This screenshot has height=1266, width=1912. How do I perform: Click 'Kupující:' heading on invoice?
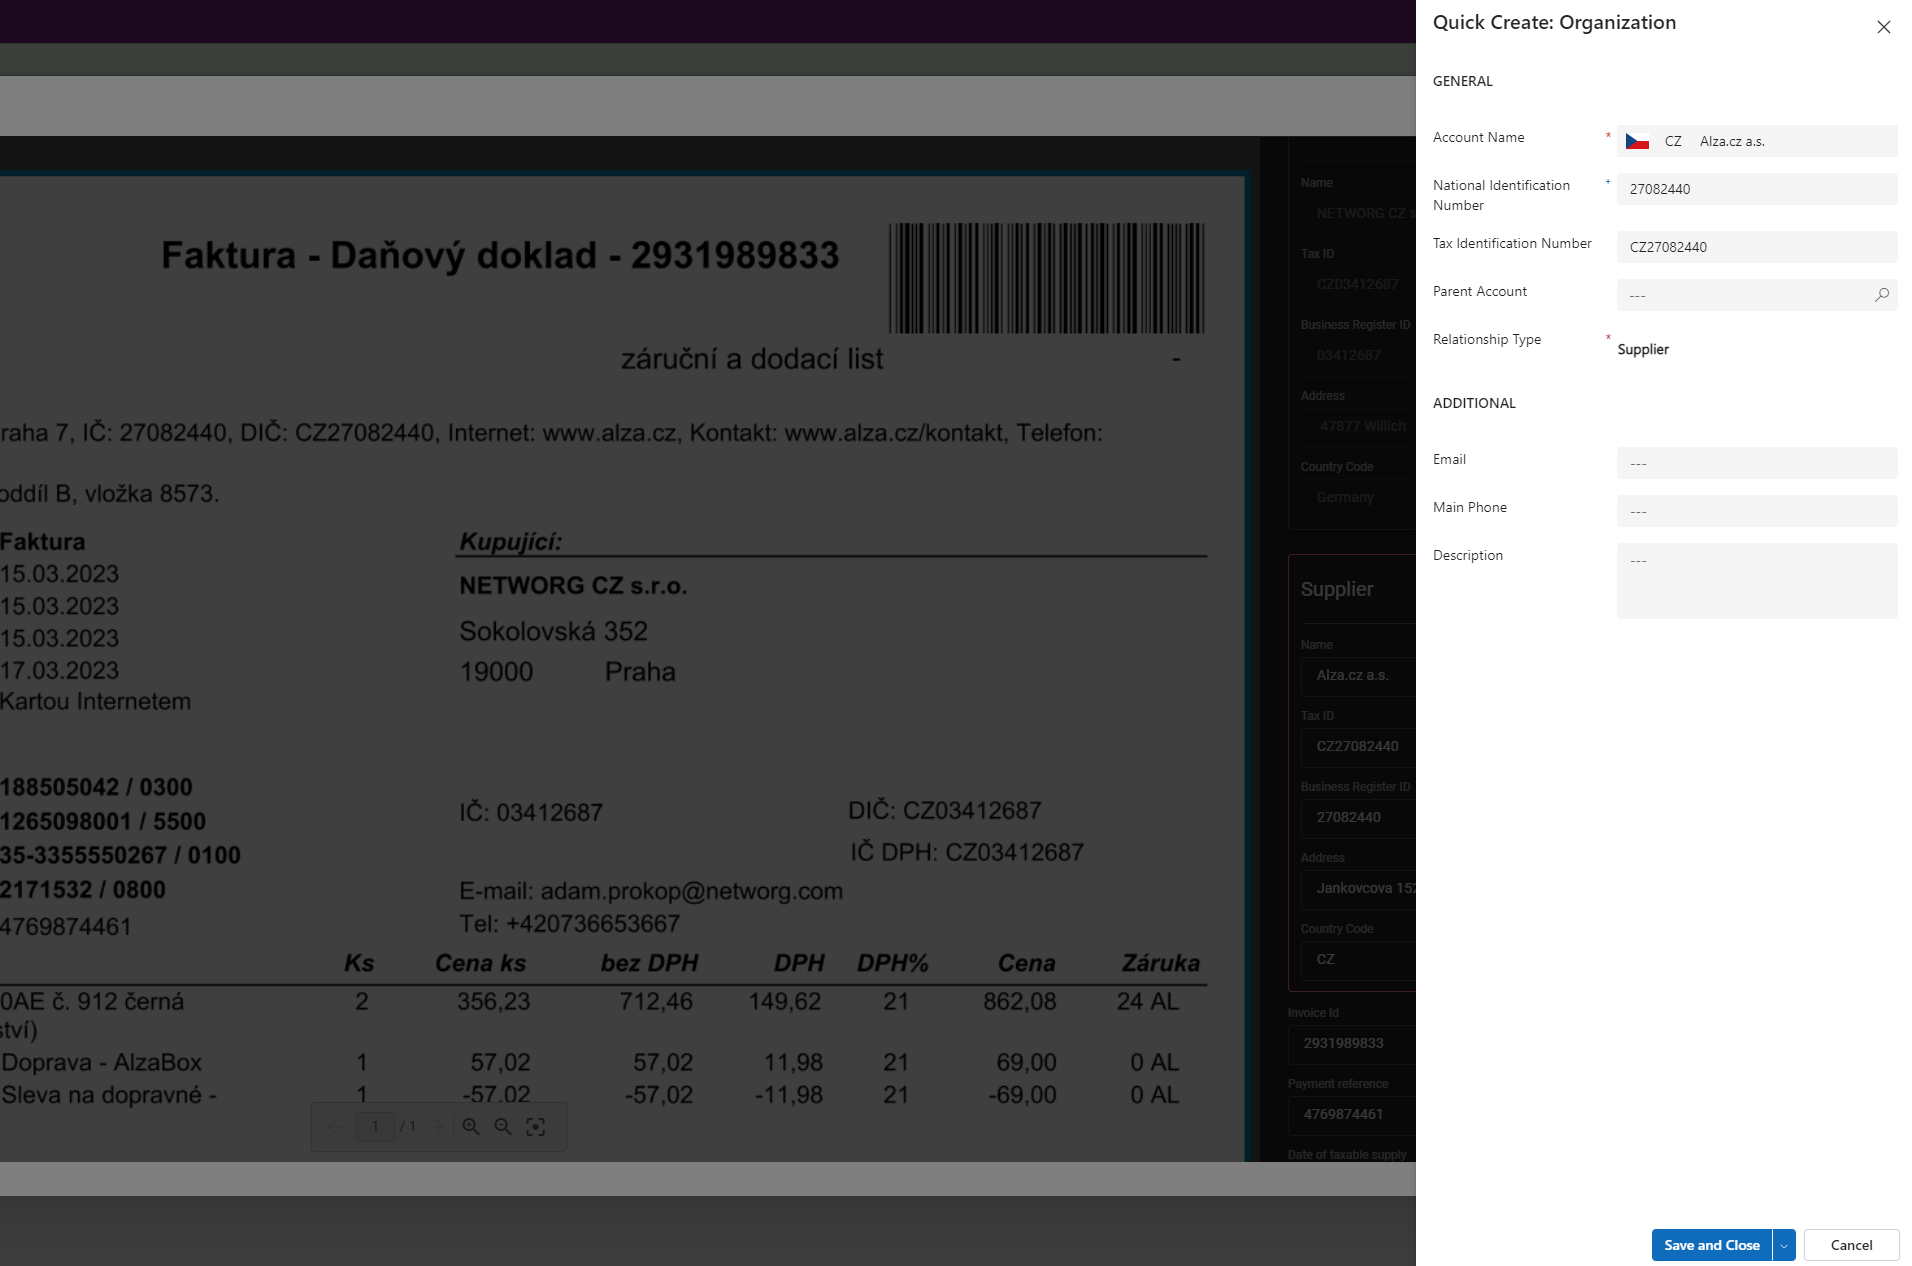click(511, 542)
